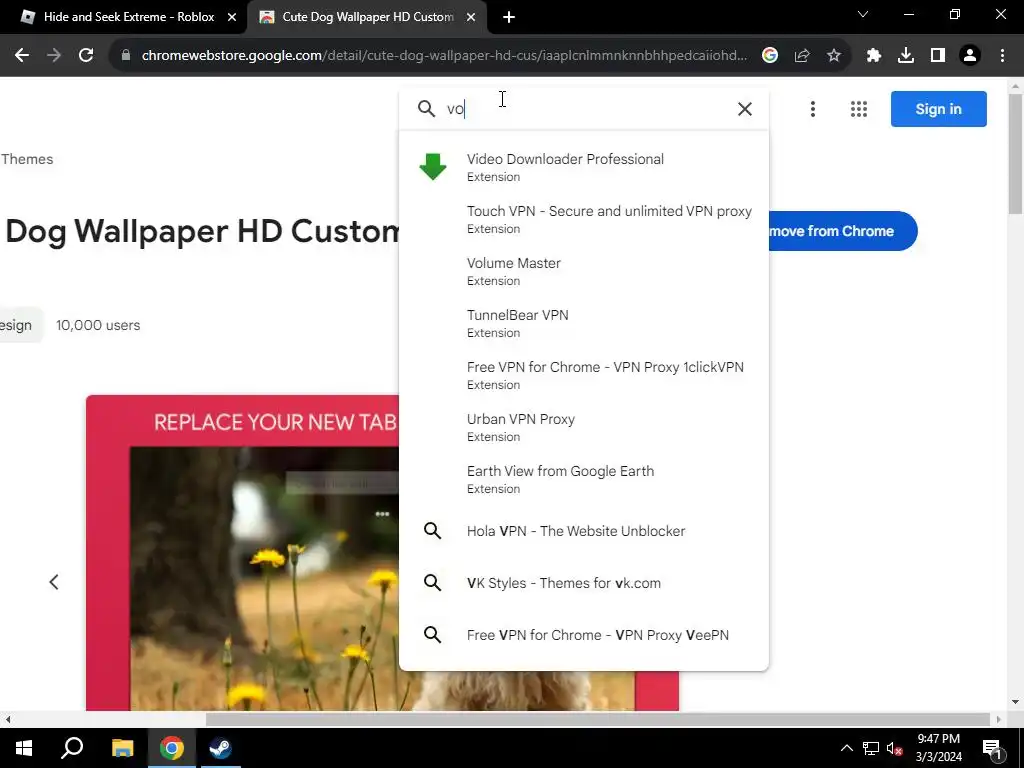Toggle the side panel icon
Screen dimensions: 1024x768
point(938,56)
